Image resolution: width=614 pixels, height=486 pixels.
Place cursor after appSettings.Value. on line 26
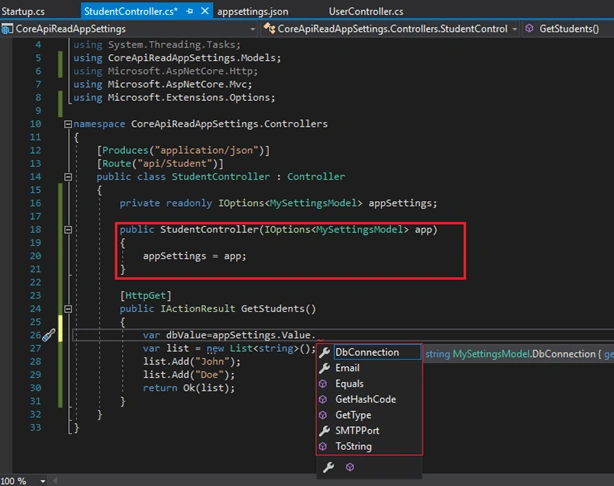point(316,335)
